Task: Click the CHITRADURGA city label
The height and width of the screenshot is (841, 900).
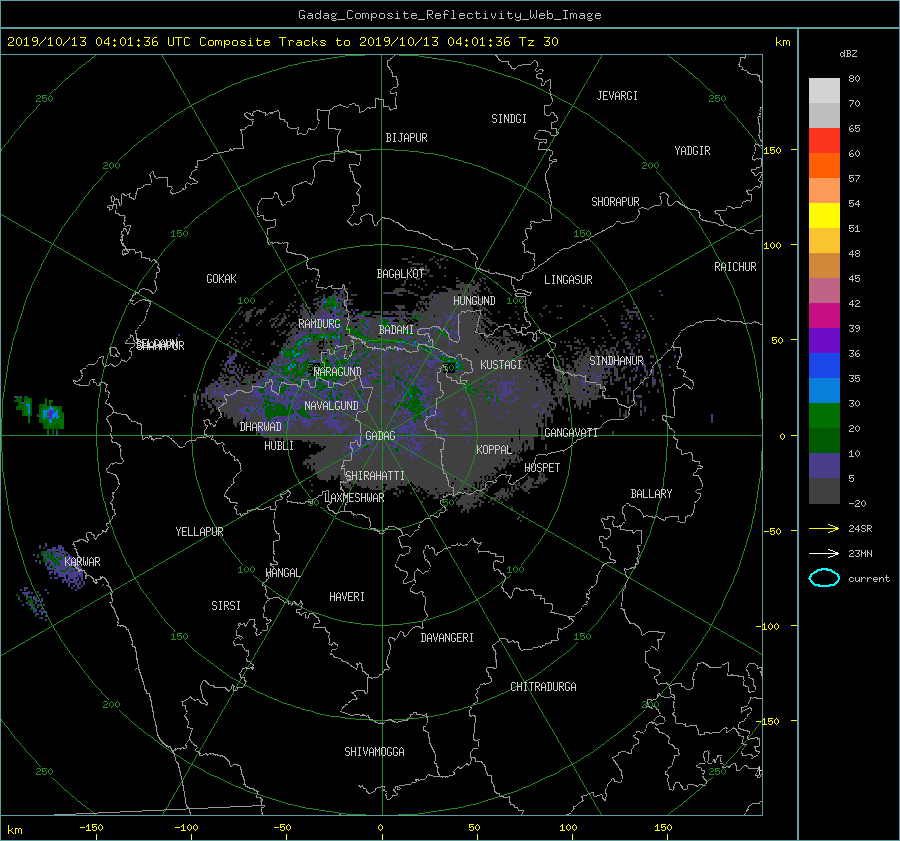Action: pos(543,687)
